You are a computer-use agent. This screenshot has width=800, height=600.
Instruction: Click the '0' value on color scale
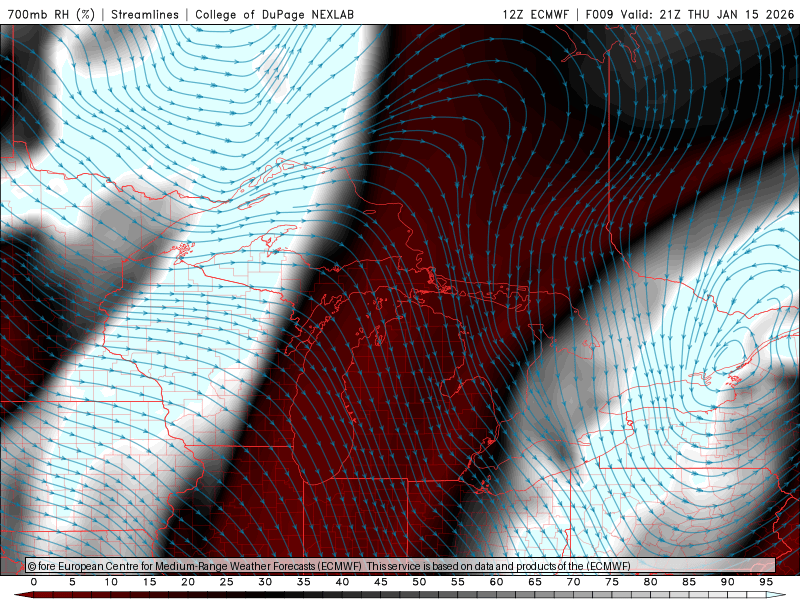tap(34, 582)
